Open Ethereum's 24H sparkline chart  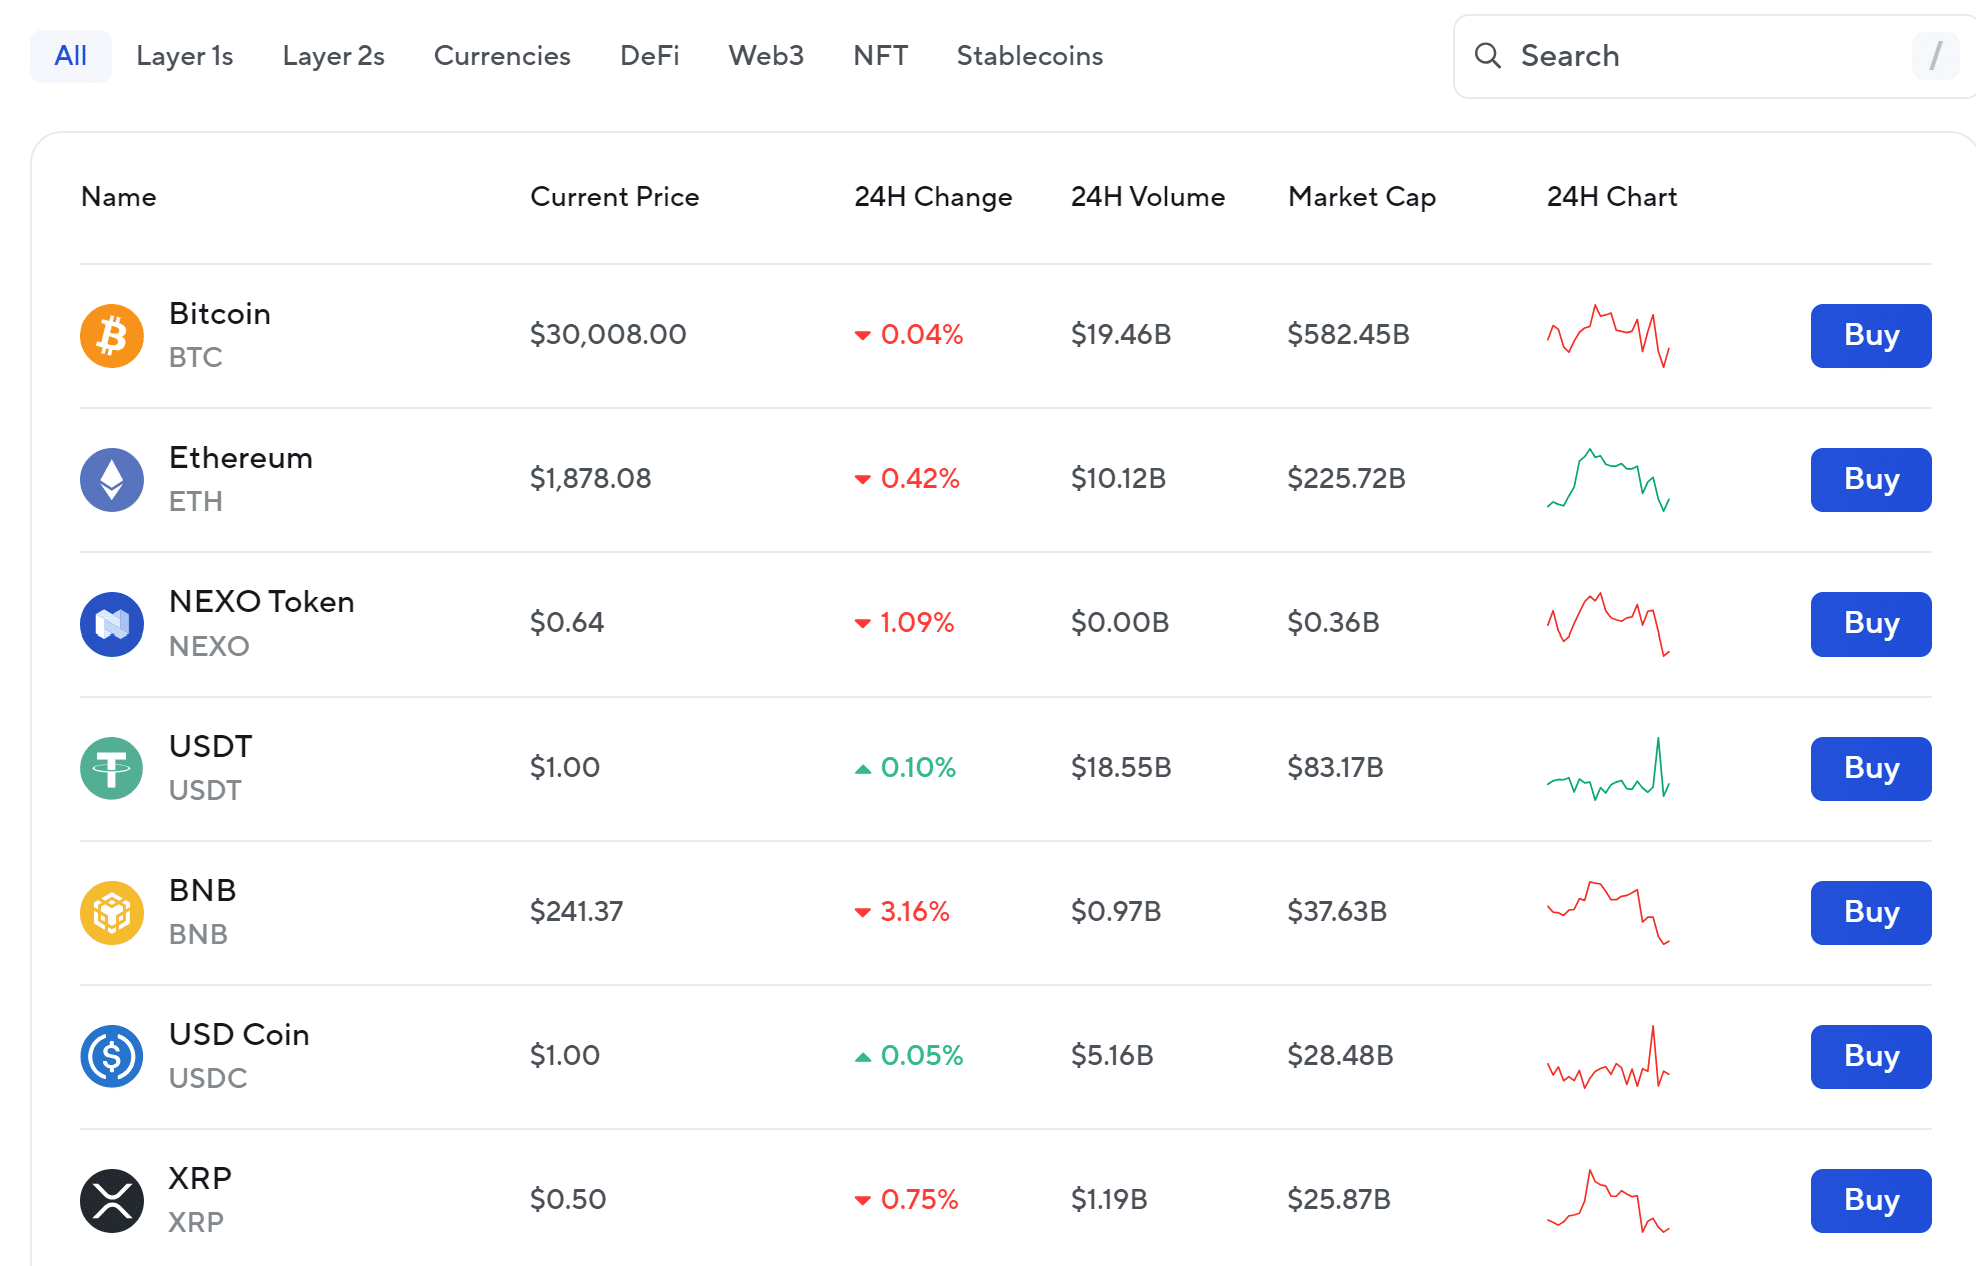pyautogui.click(x=1608, y=480)
